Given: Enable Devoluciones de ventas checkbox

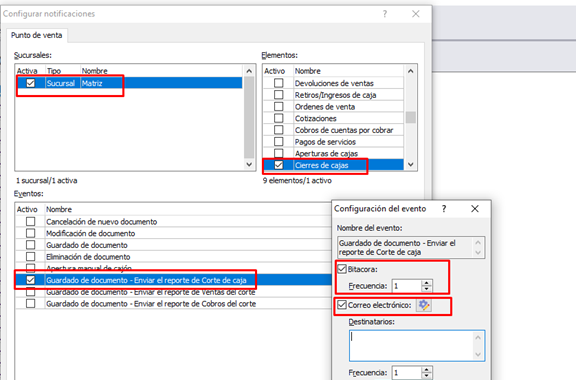Looking at the screenshot, I should (279, 83).
